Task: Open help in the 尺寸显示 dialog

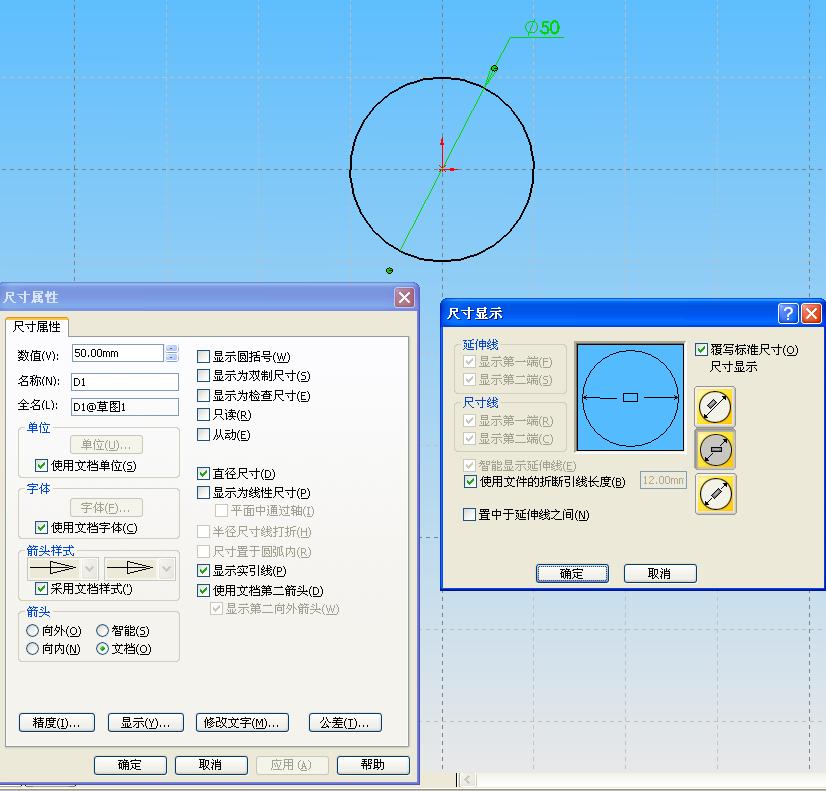Action: (x=788, y=314)
